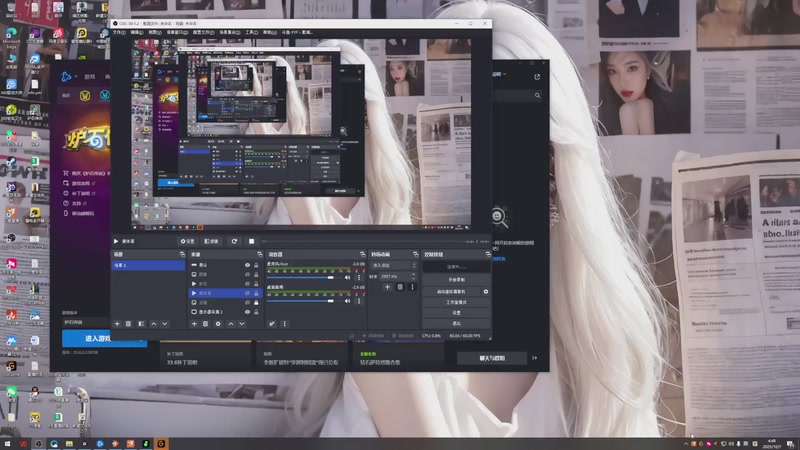The height and width of the screenshot is (450, 800).
Task: Open advanced audio properties gears icon
Action: pyautogui.click(x=272, y=324)
